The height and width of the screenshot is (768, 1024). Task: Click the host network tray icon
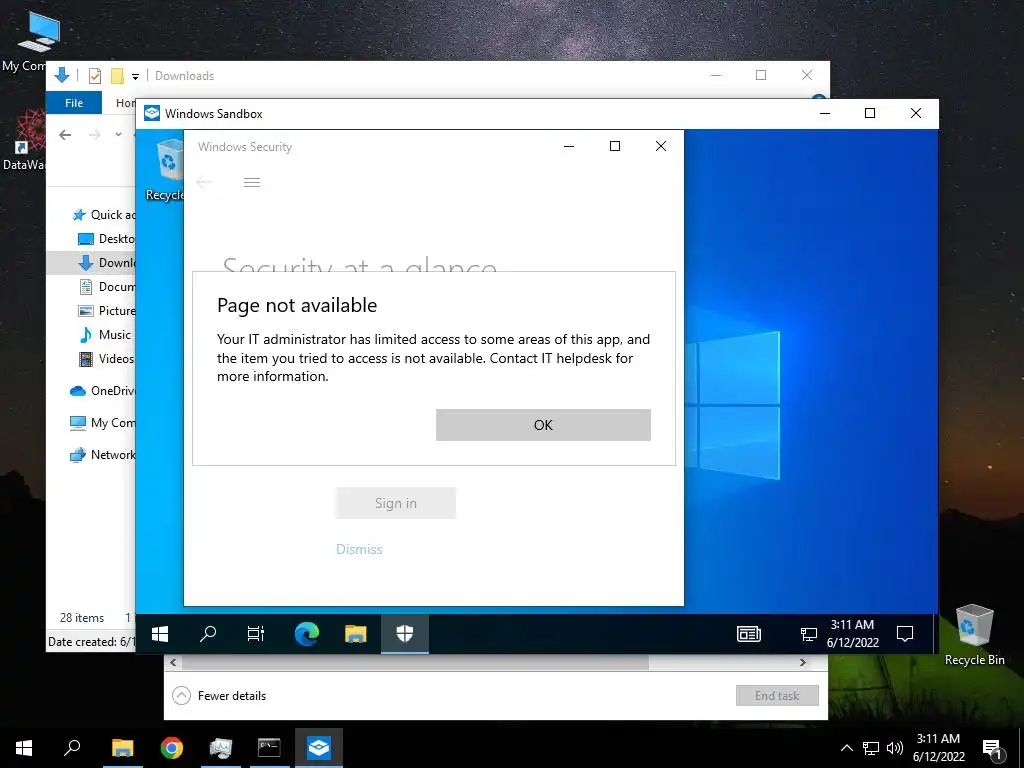click(x=871, y=748)
